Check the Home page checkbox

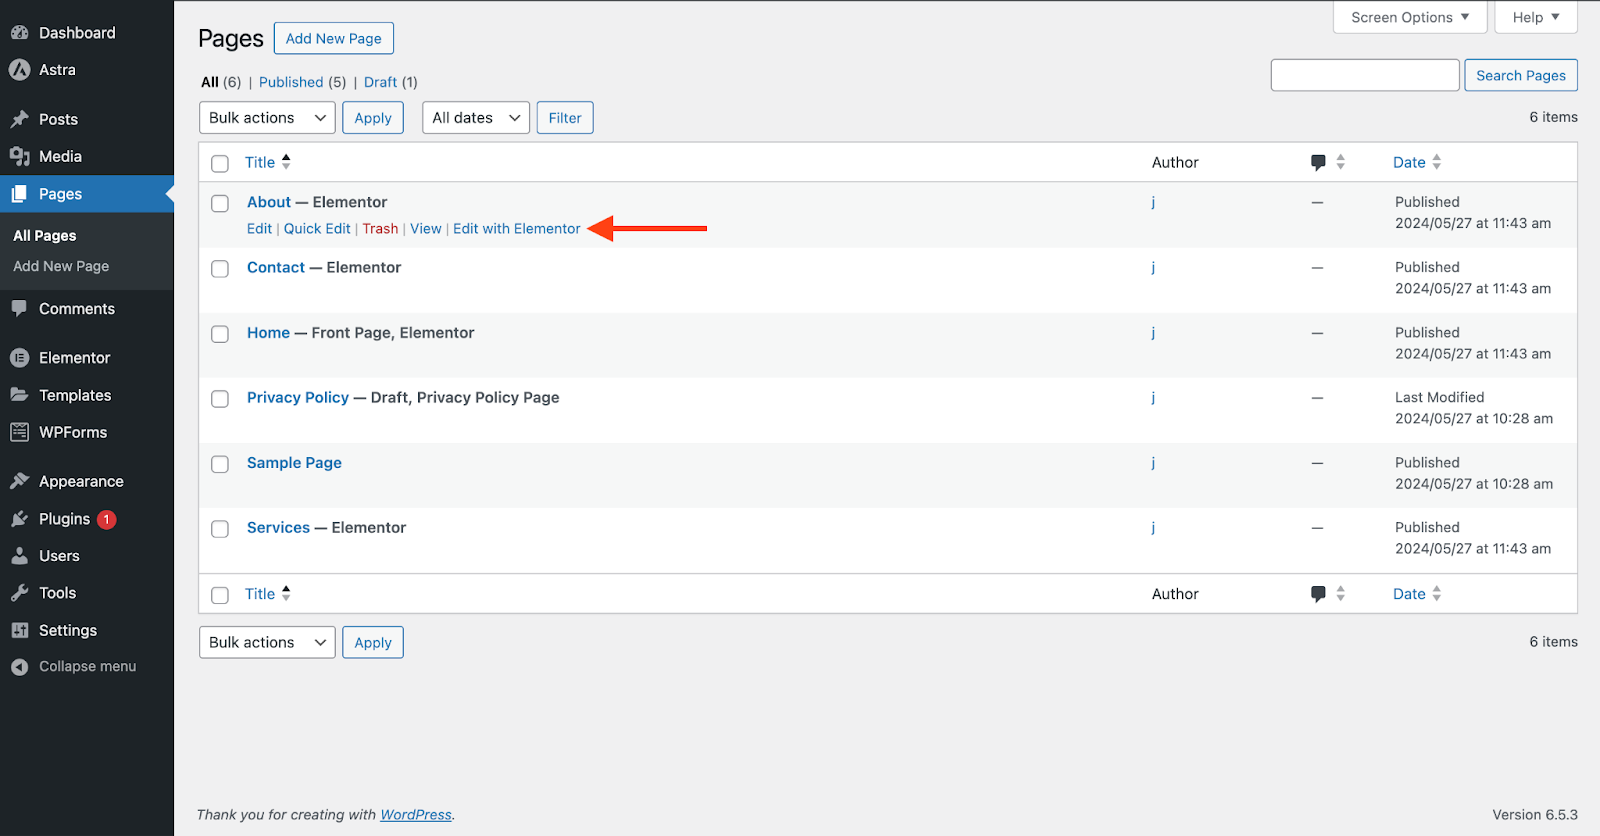pos(220,334)
